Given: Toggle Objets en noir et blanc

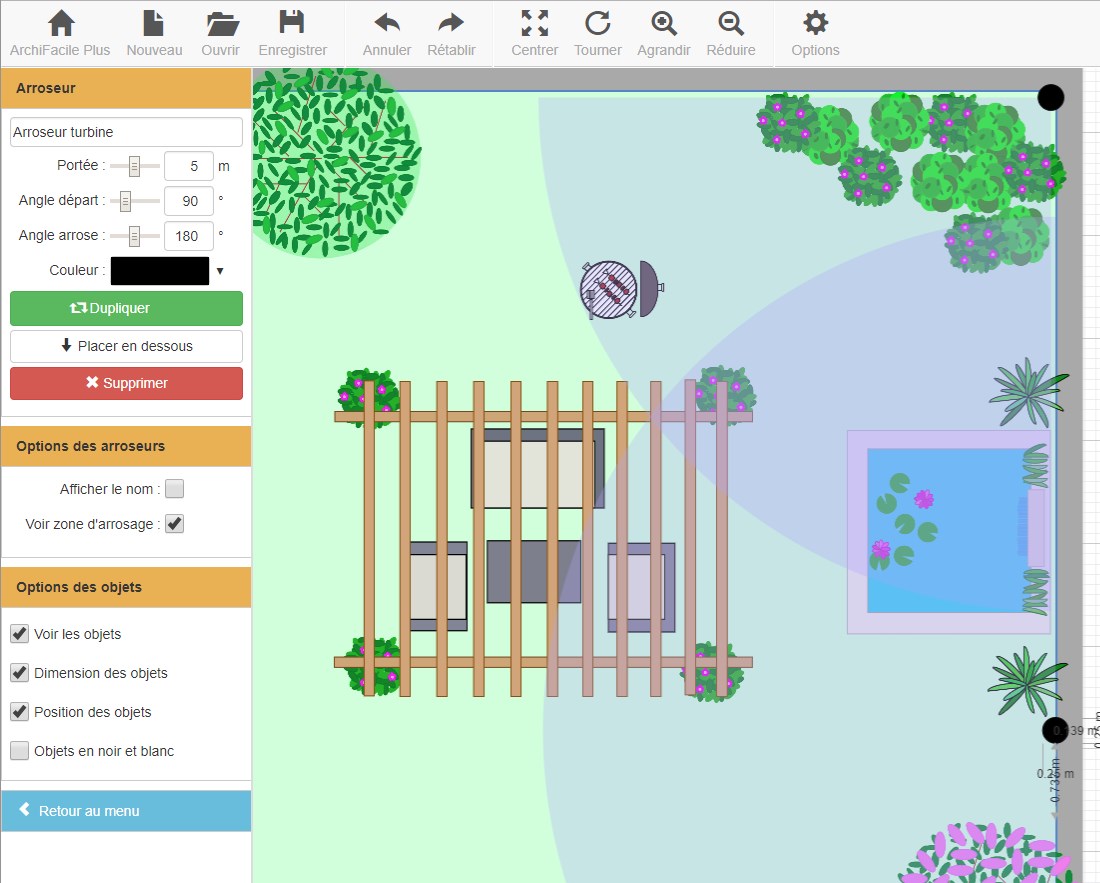Looking at the screenshot, I should (x=19, y=751).
